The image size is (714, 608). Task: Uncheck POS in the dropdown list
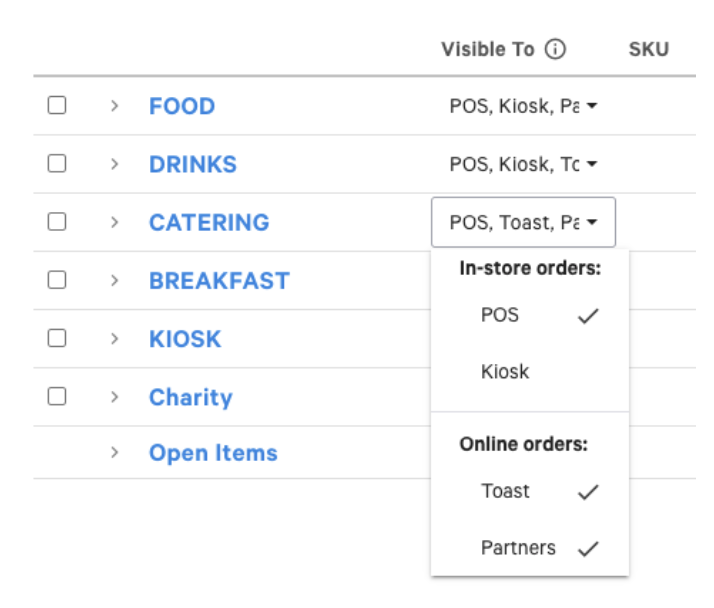[530, 315]
